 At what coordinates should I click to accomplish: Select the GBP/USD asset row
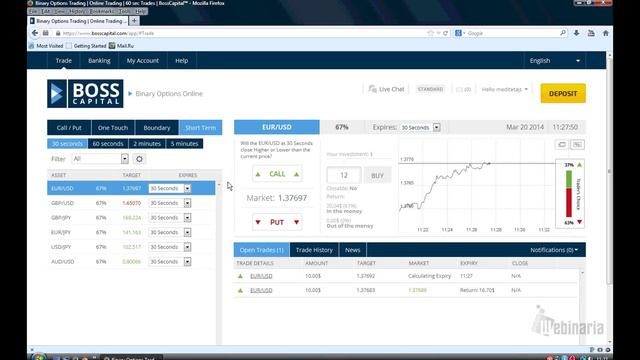point(131,203)
